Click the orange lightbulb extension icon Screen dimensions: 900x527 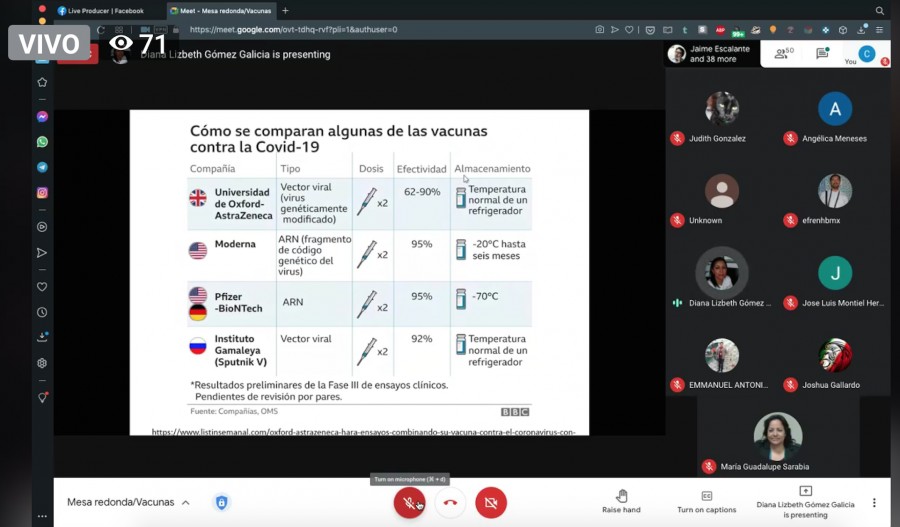pos(773,30)
